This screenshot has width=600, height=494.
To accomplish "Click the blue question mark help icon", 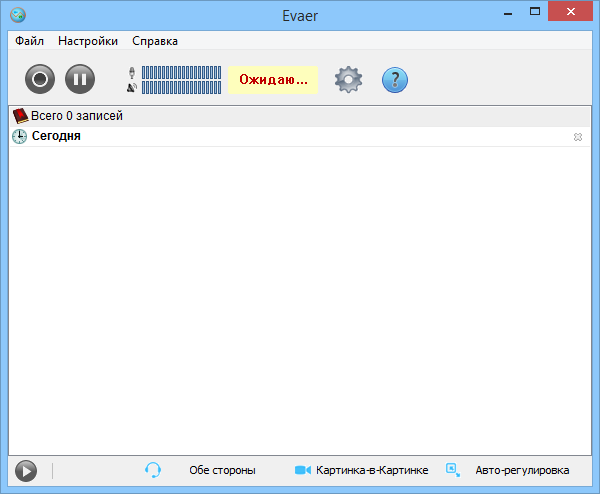I will 395,79.
